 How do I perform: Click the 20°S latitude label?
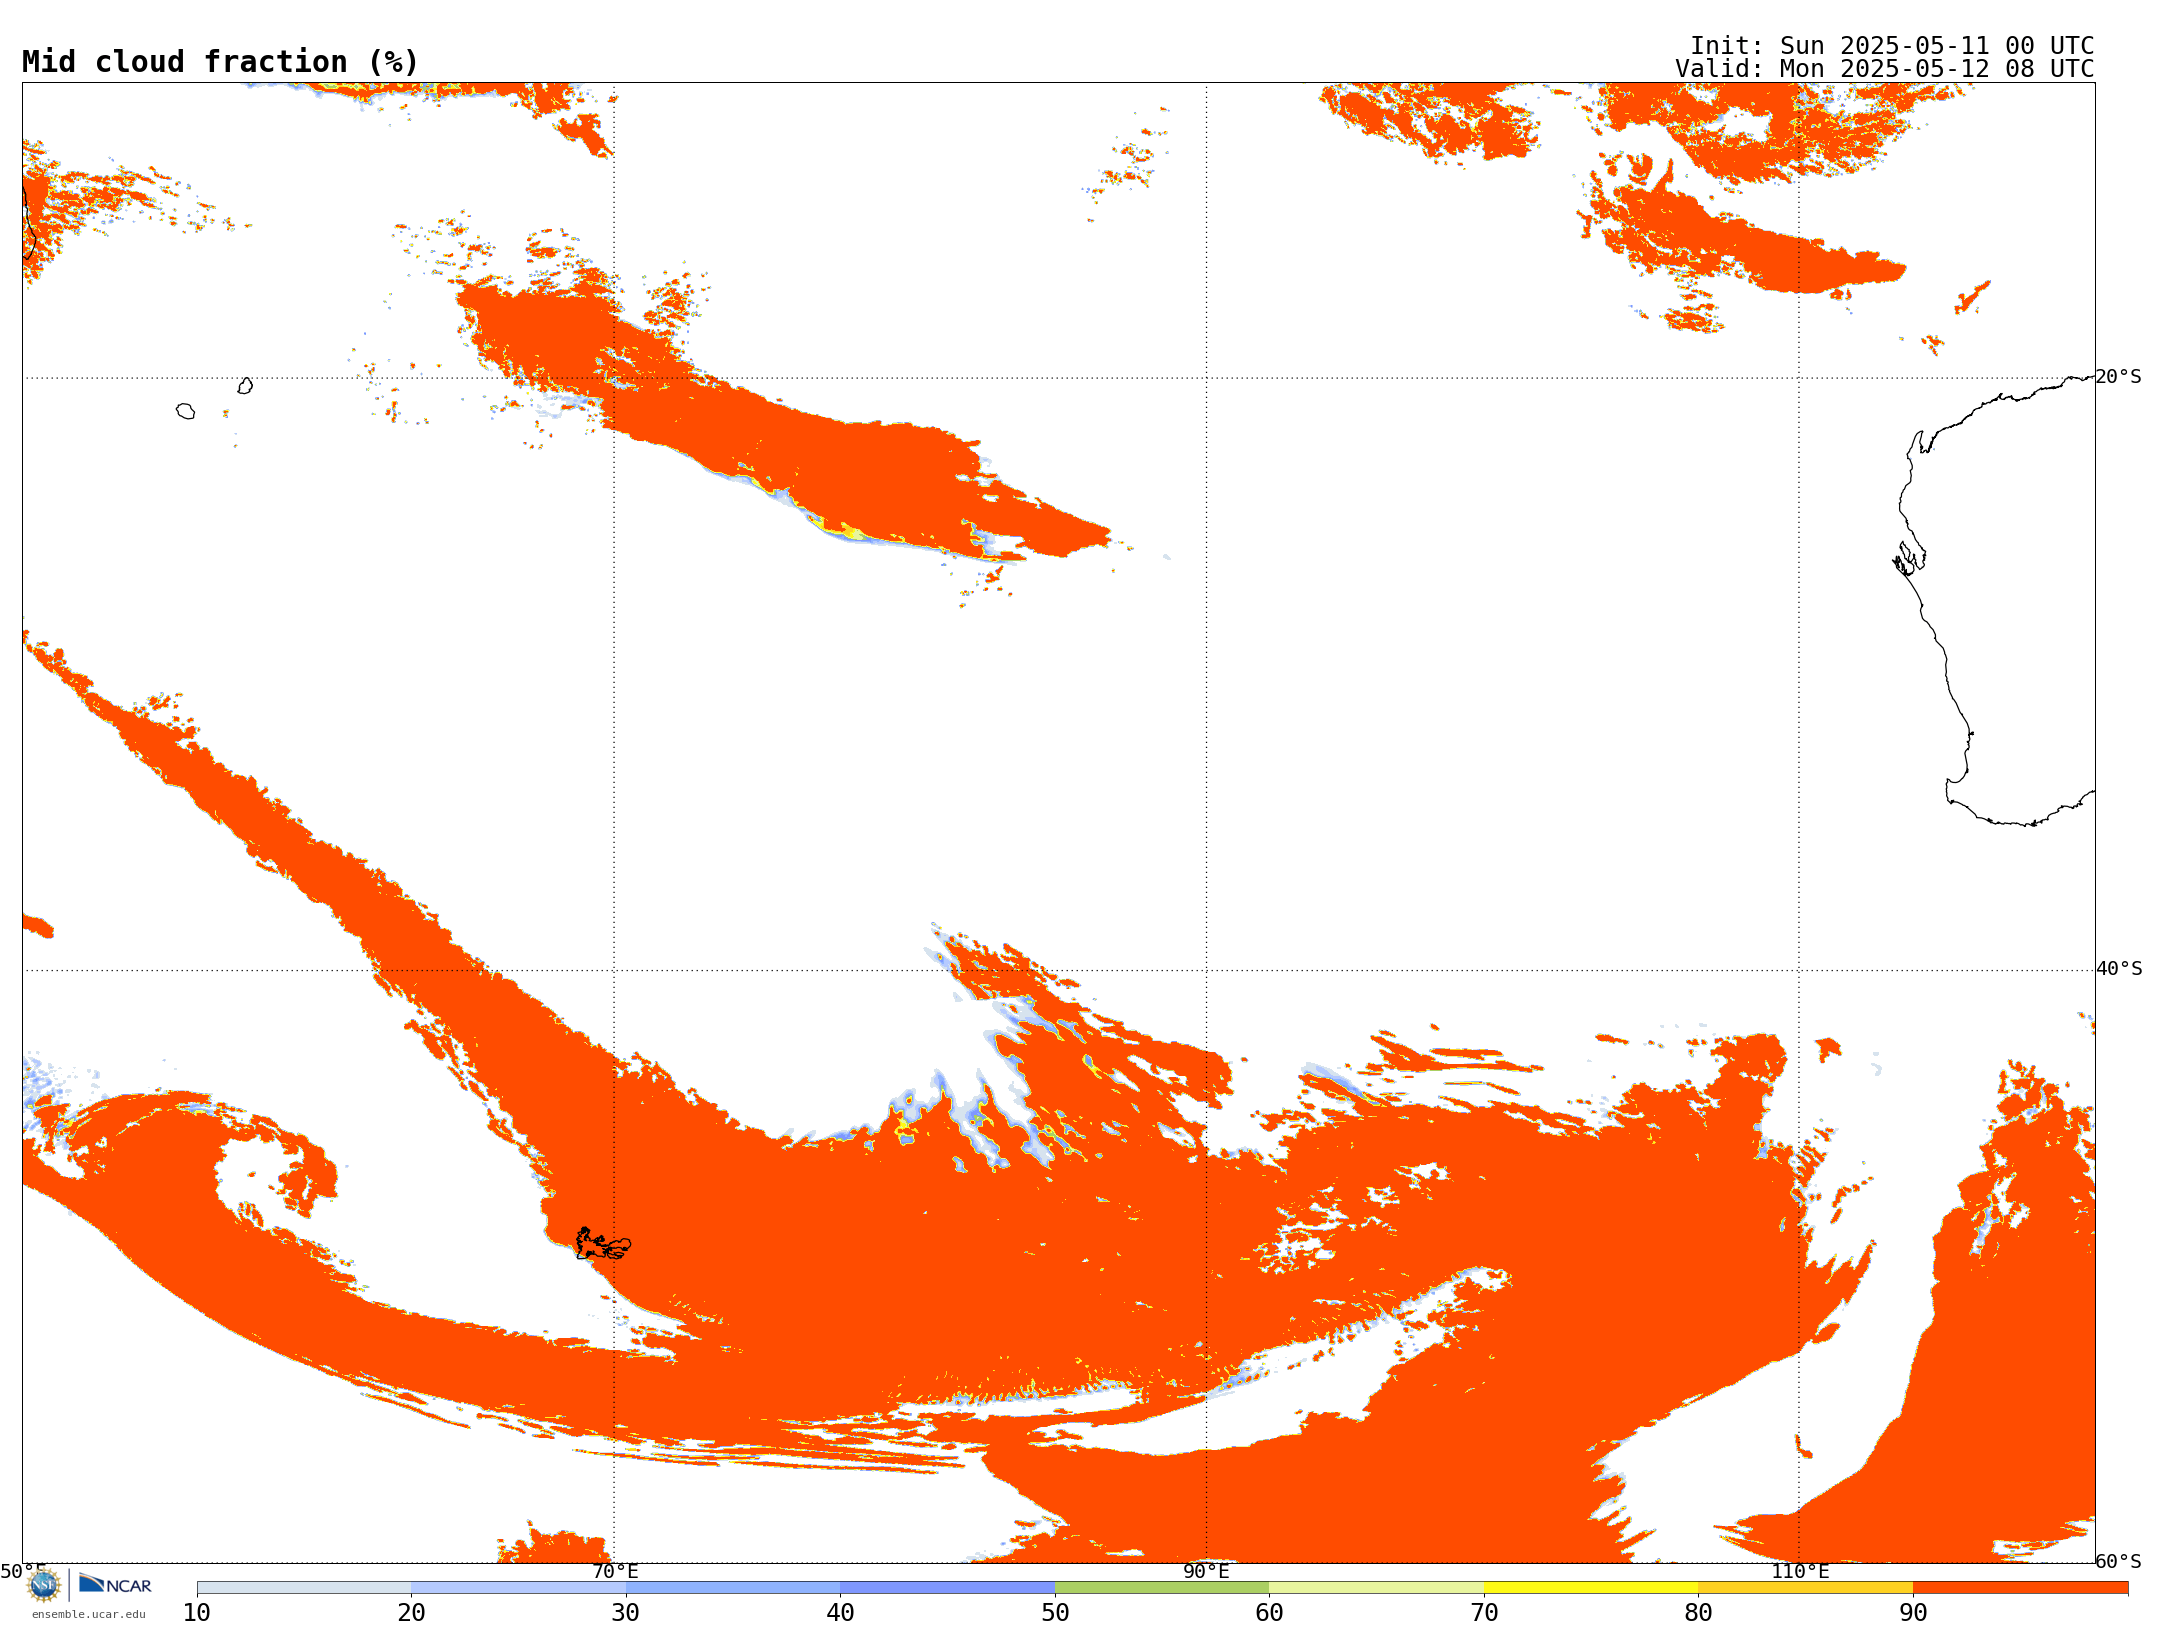(2119, 377)
